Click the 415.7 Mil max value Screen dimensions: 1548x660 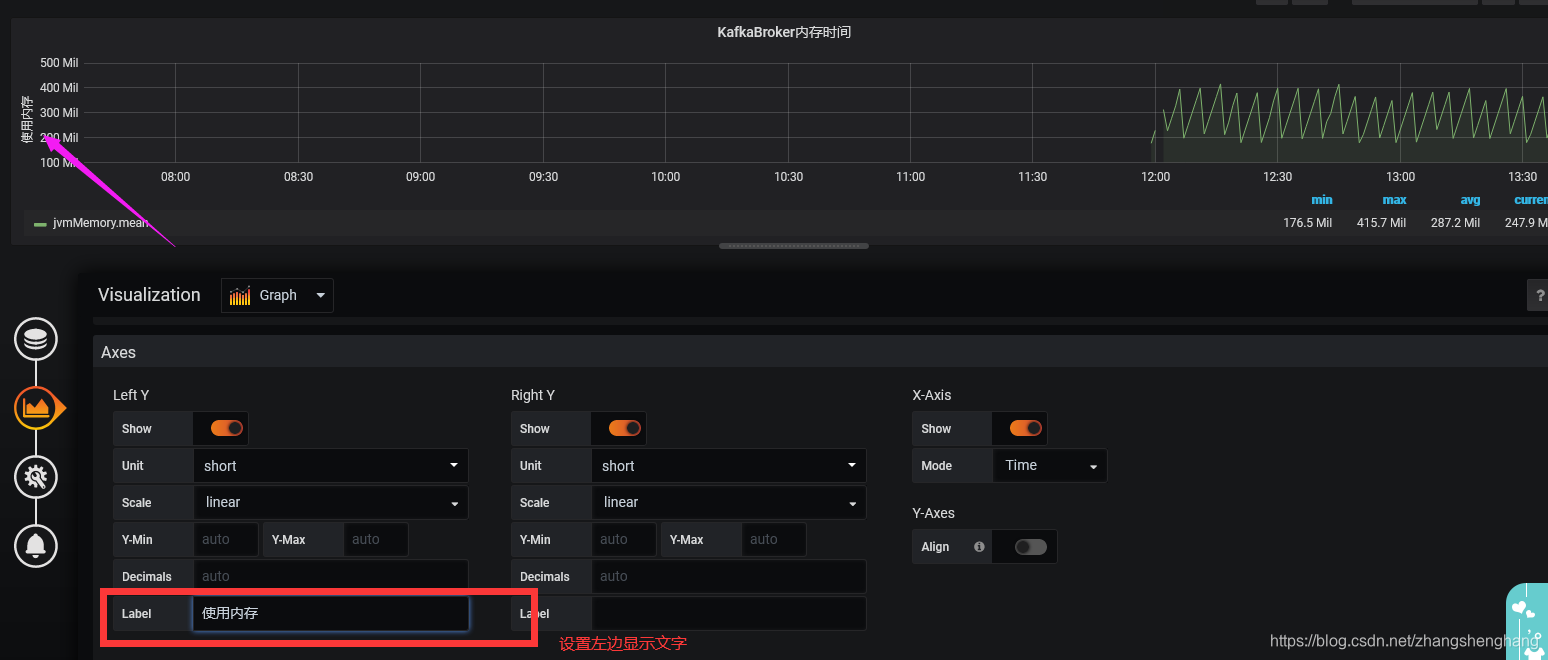pos(1381,223)
